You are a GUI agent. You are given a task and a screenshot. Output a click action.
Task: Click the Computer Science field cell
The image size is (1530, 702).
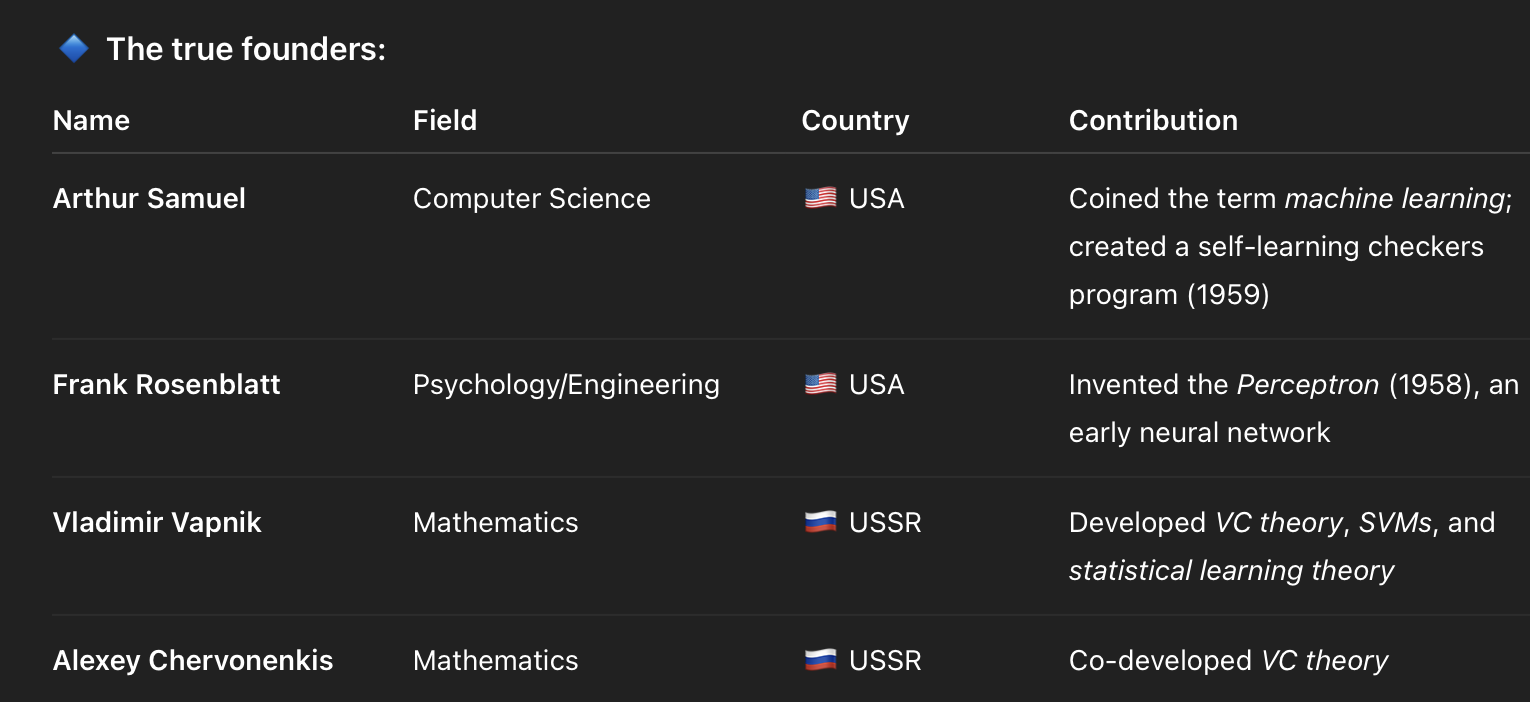(532, 198)
